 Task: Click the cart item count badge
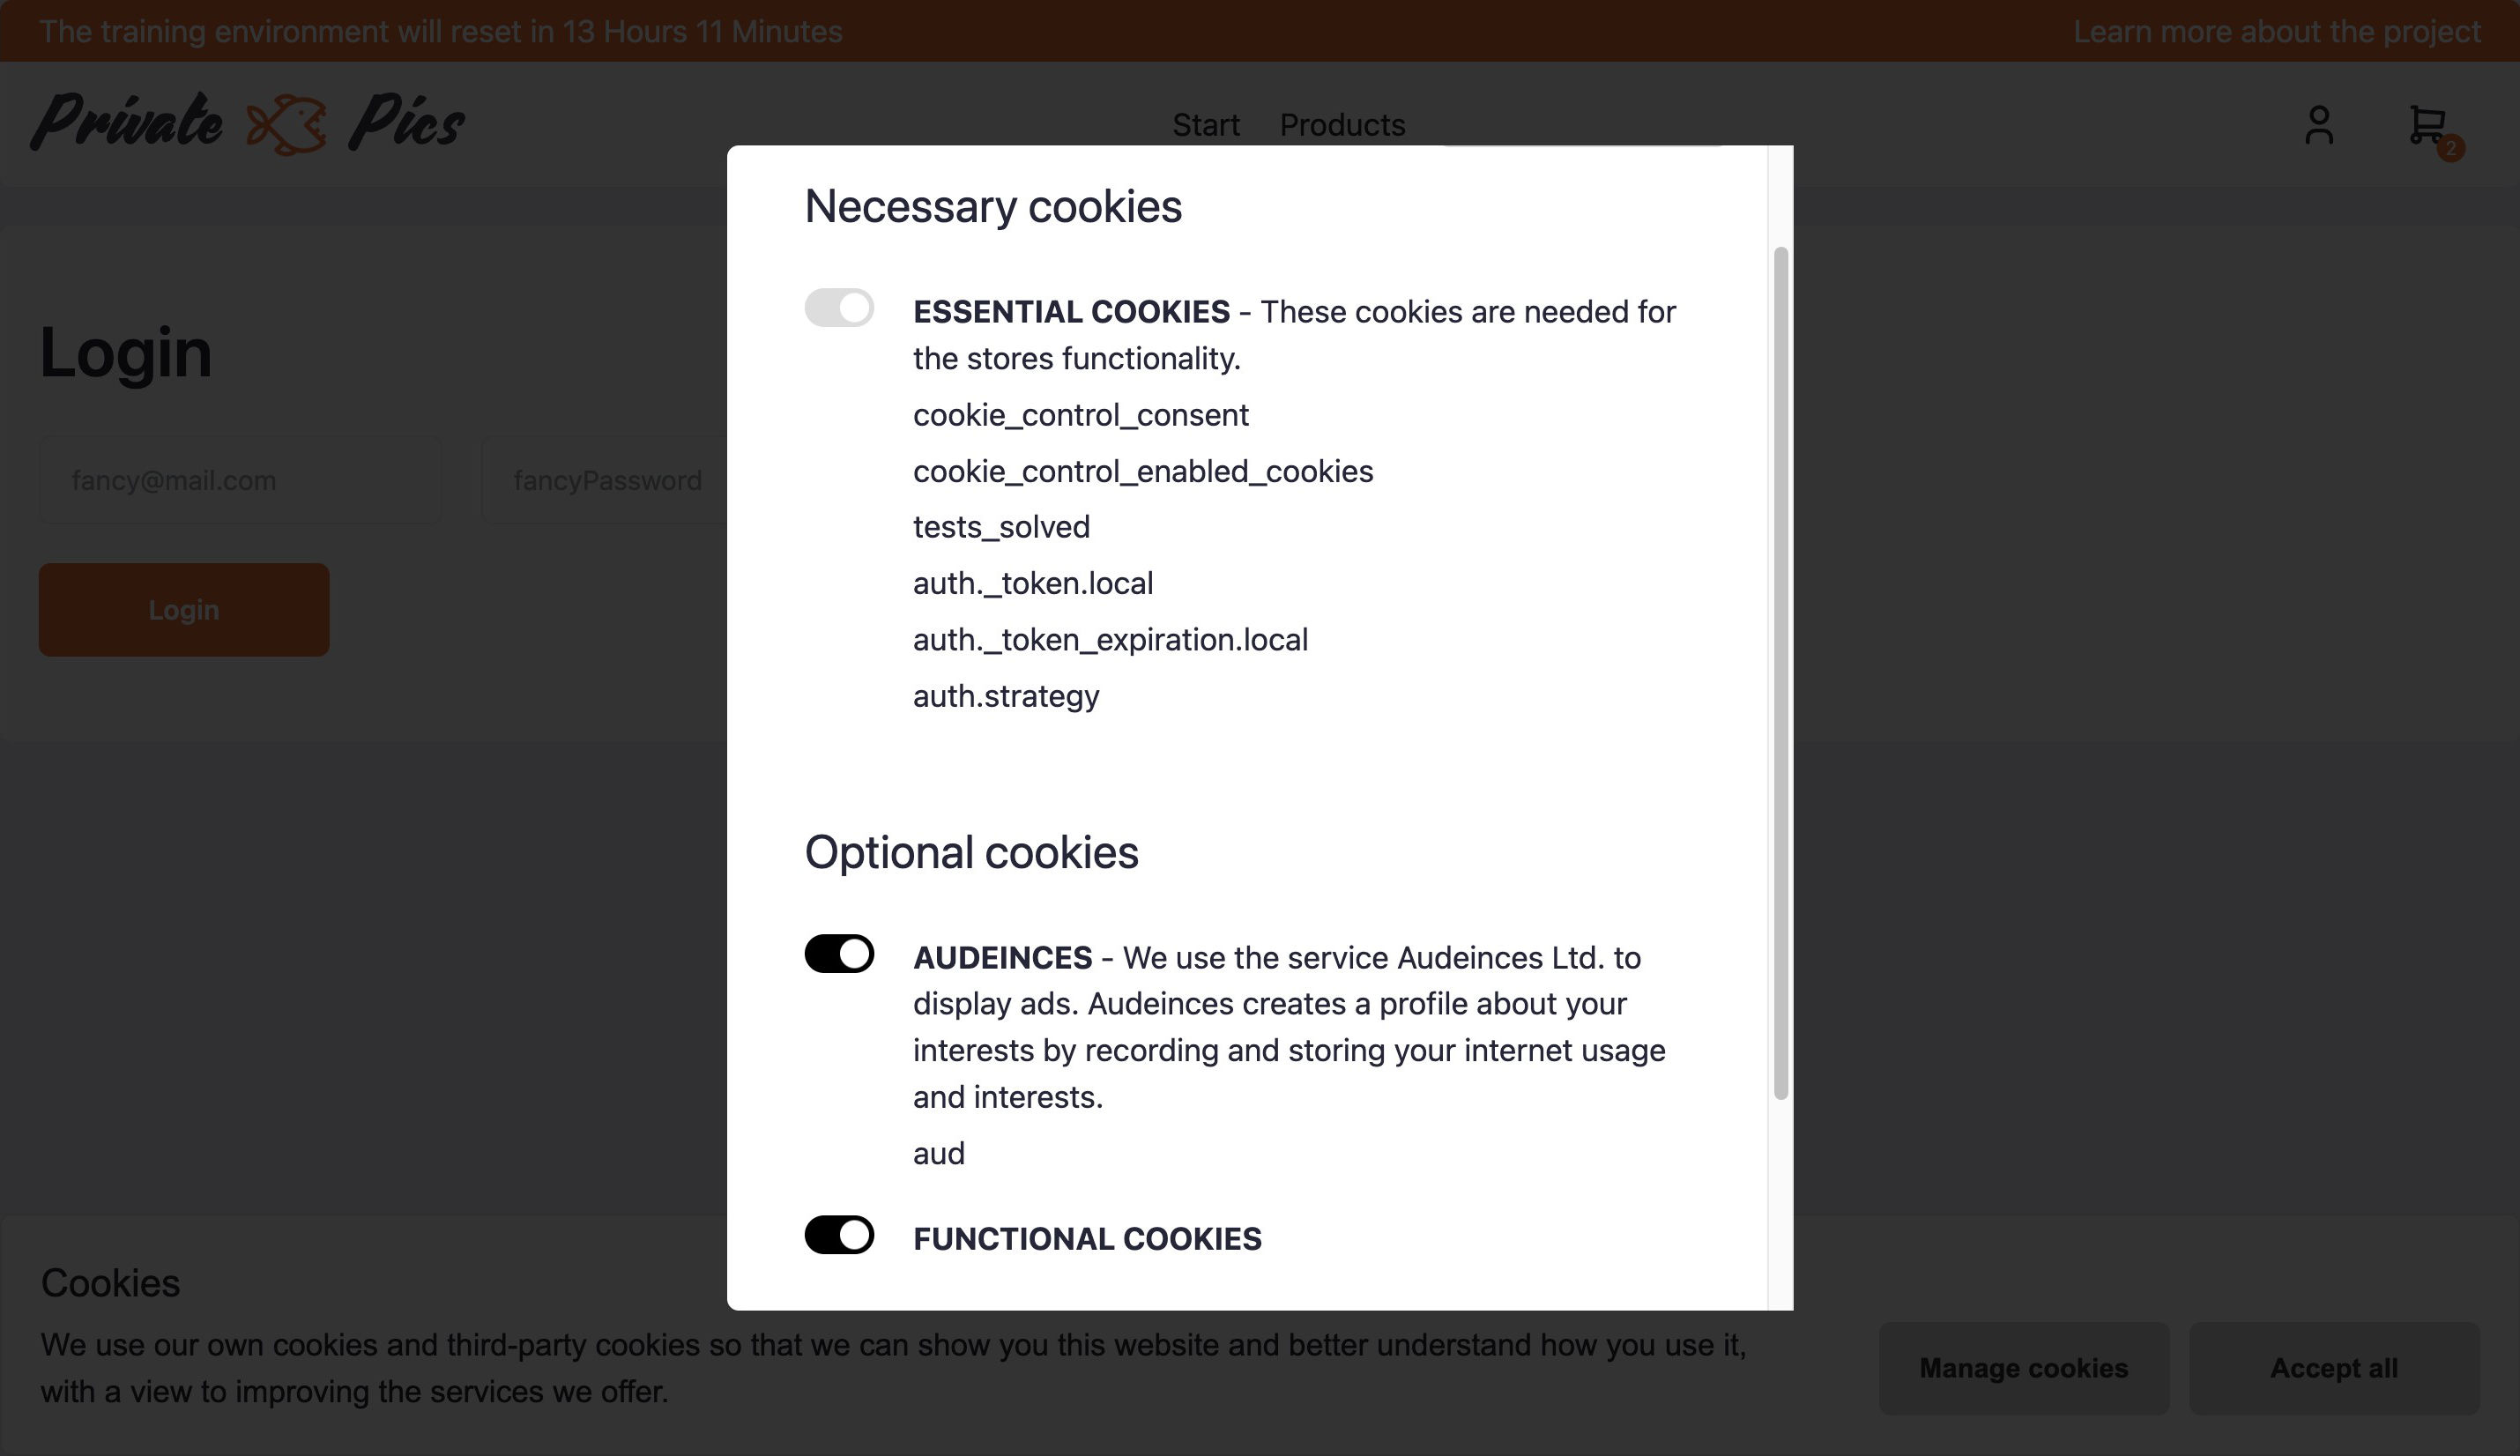coord(2451,149)
